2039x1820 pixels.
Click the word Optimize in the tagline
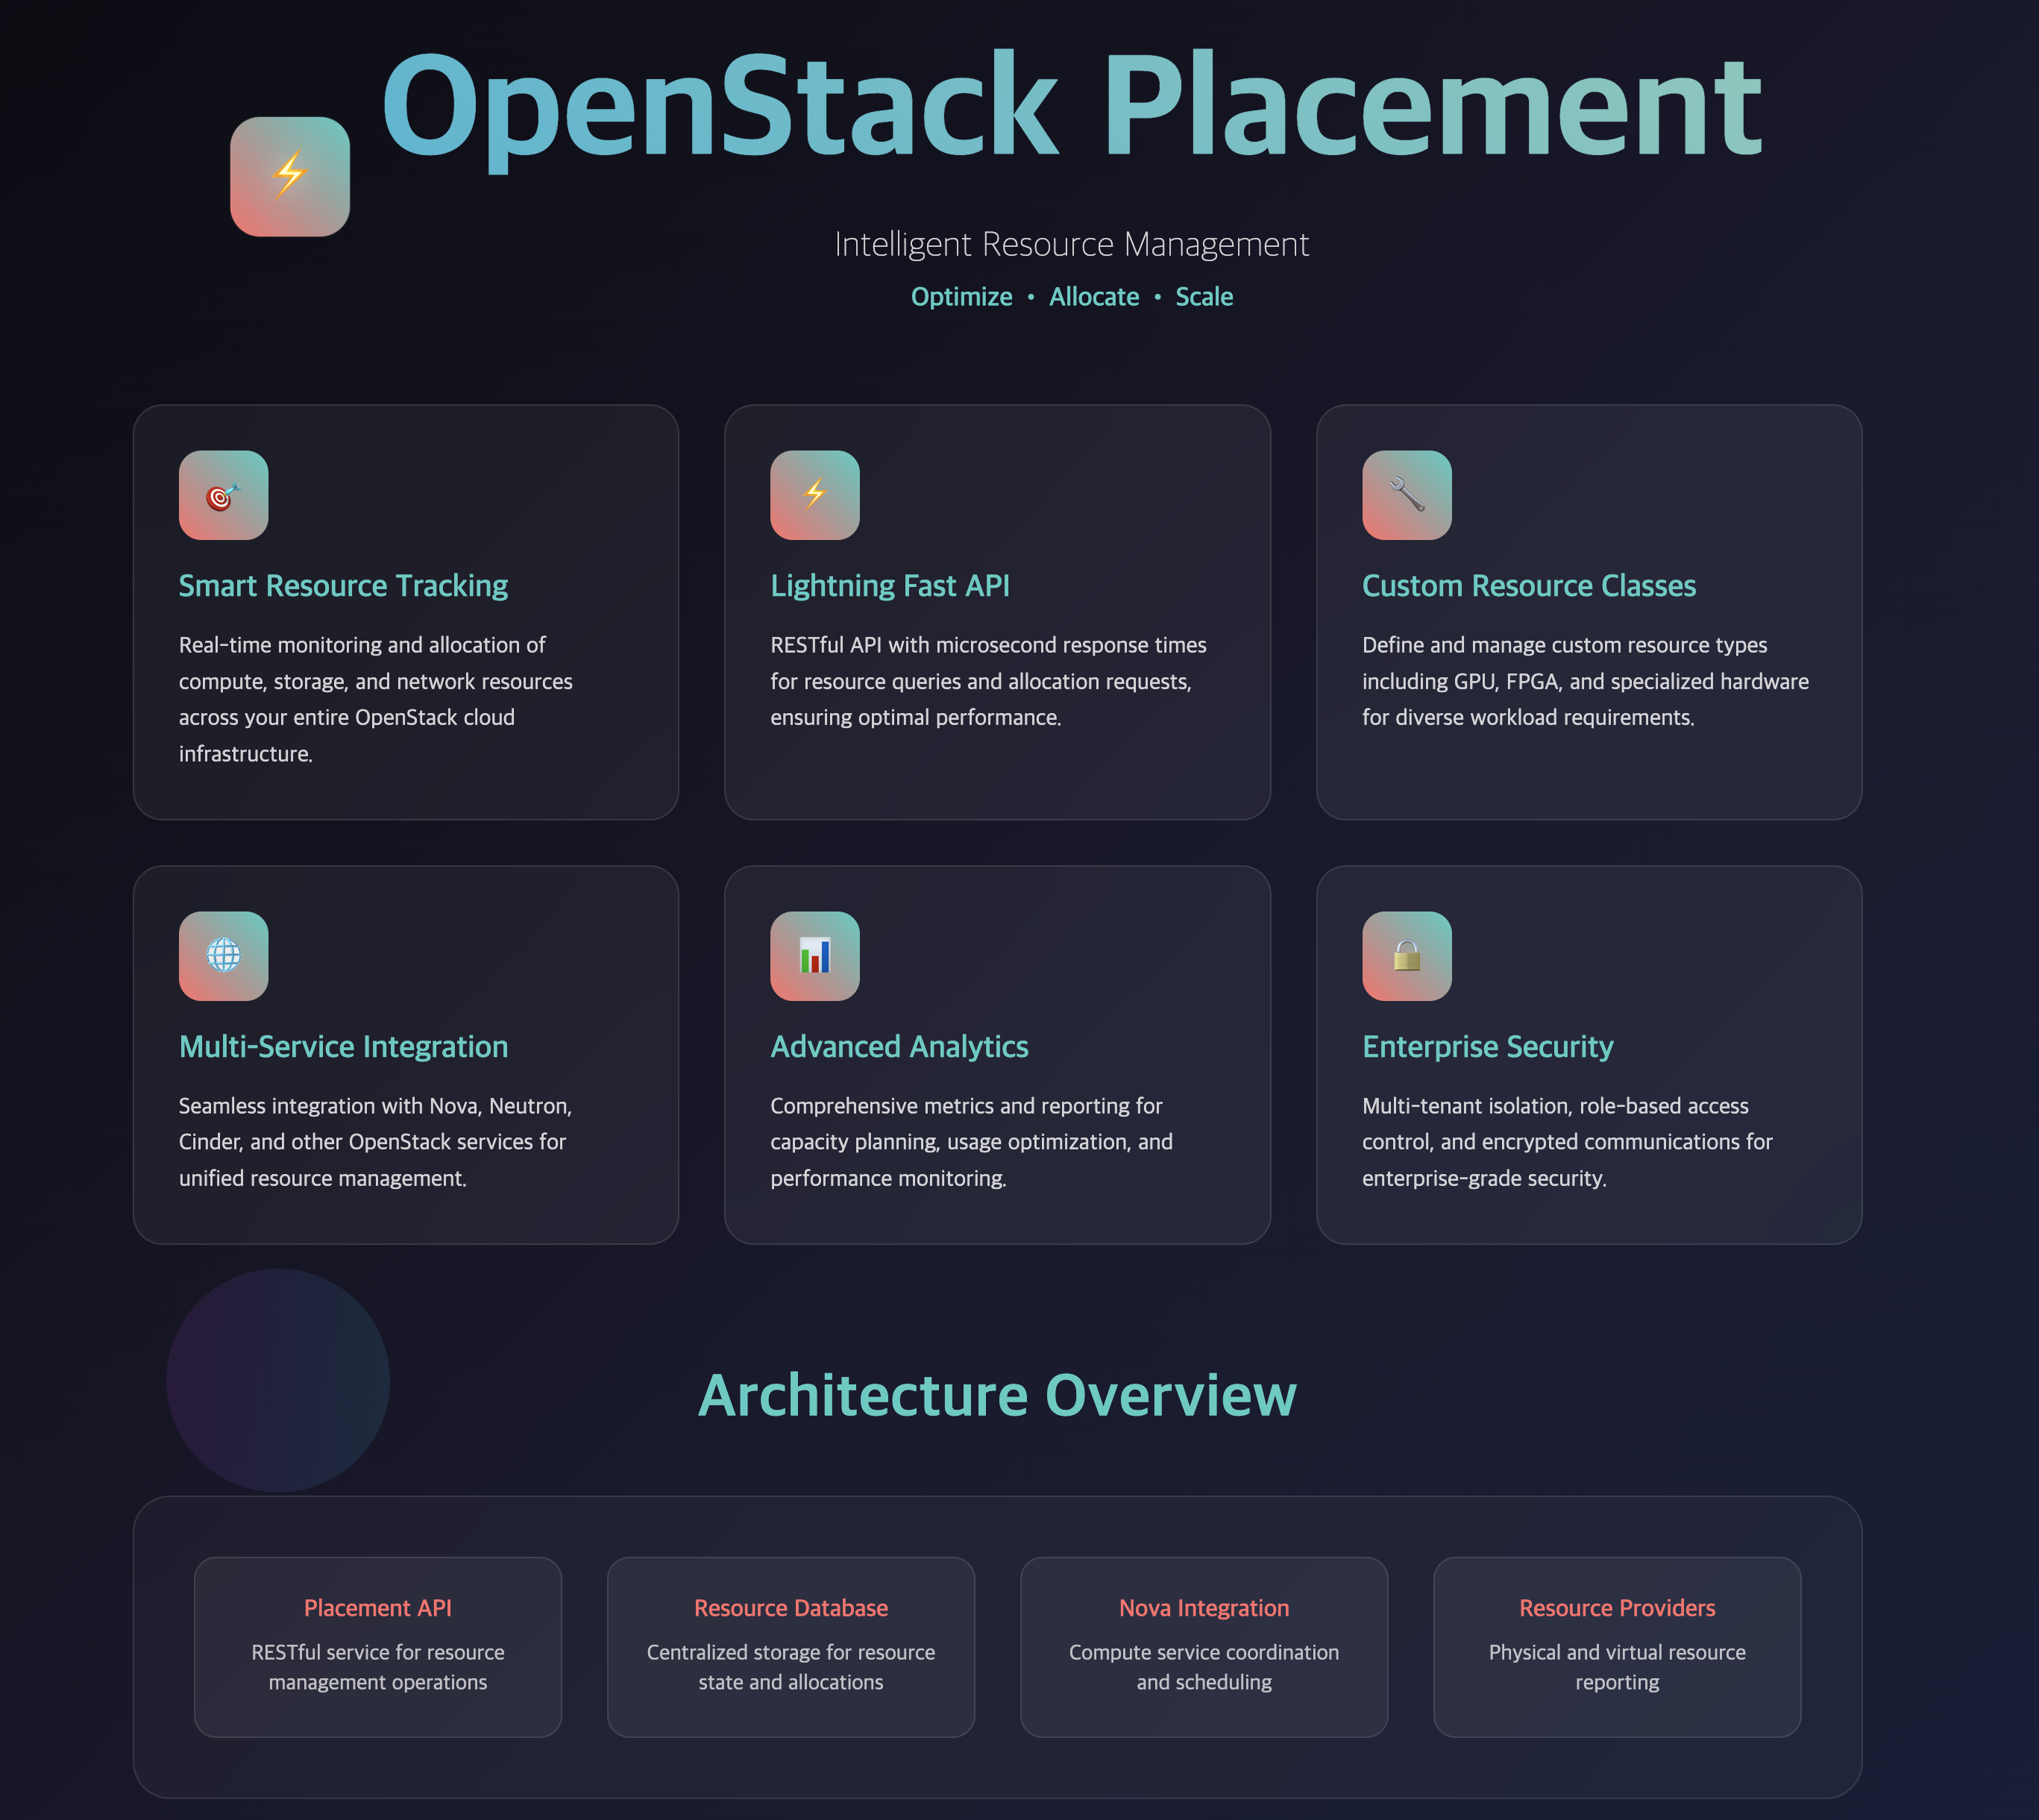point(961,297)
